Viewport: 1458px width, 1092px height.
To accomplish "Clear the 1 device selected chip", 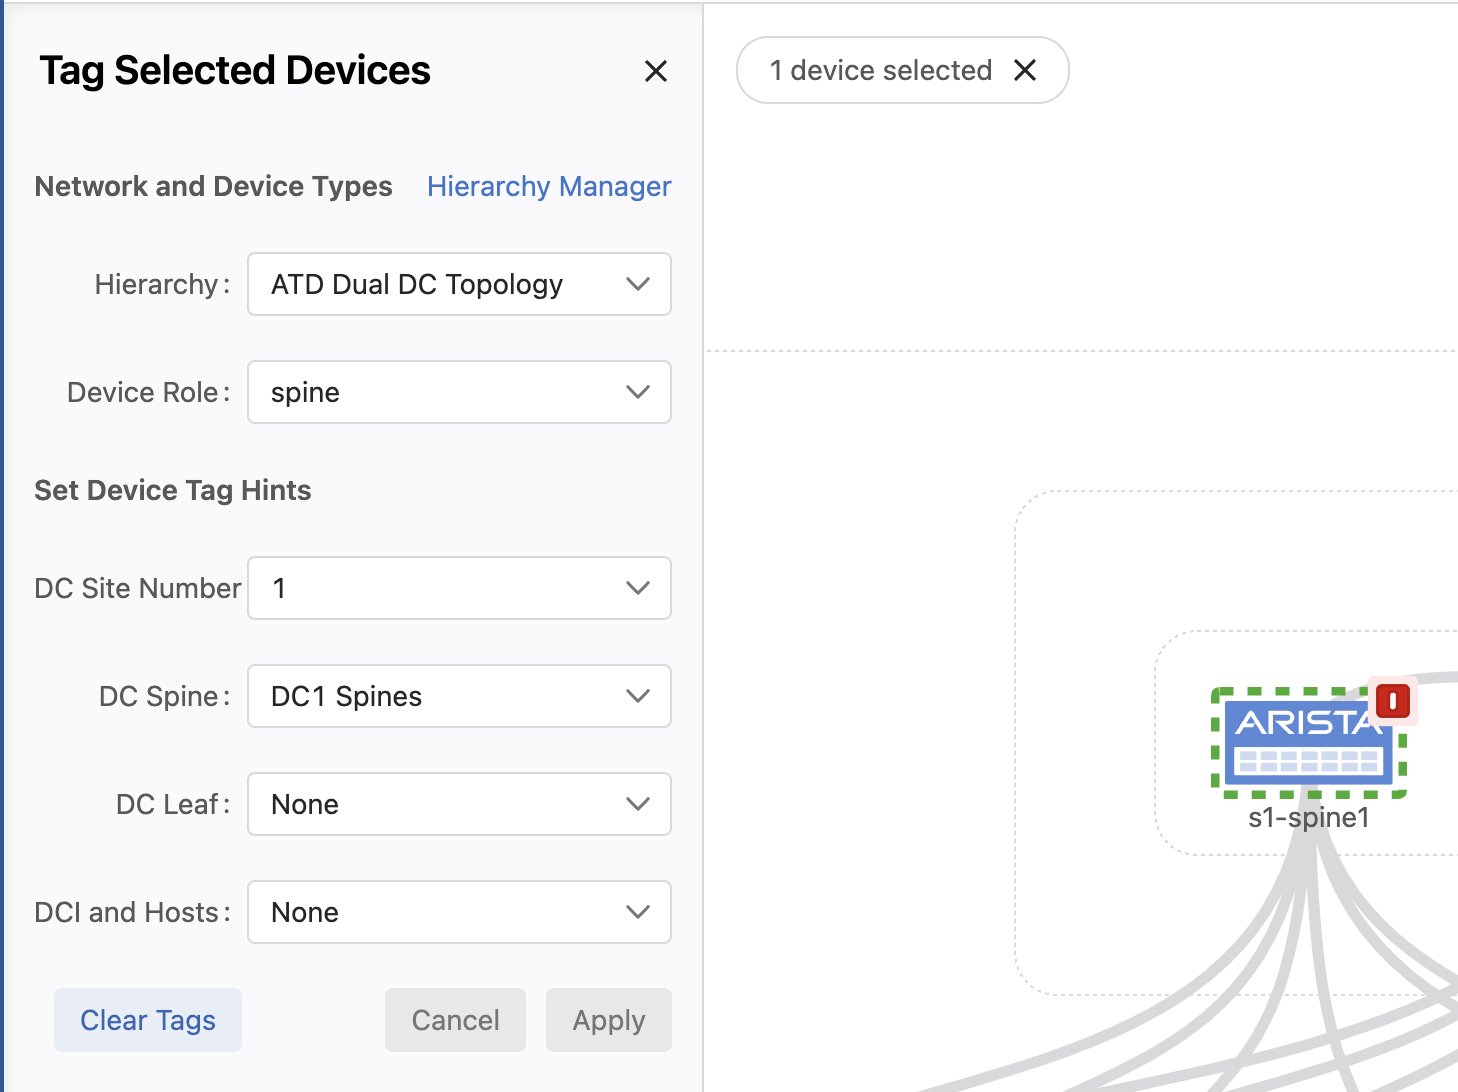I will pyautogui.click(x=1025, y=70).
